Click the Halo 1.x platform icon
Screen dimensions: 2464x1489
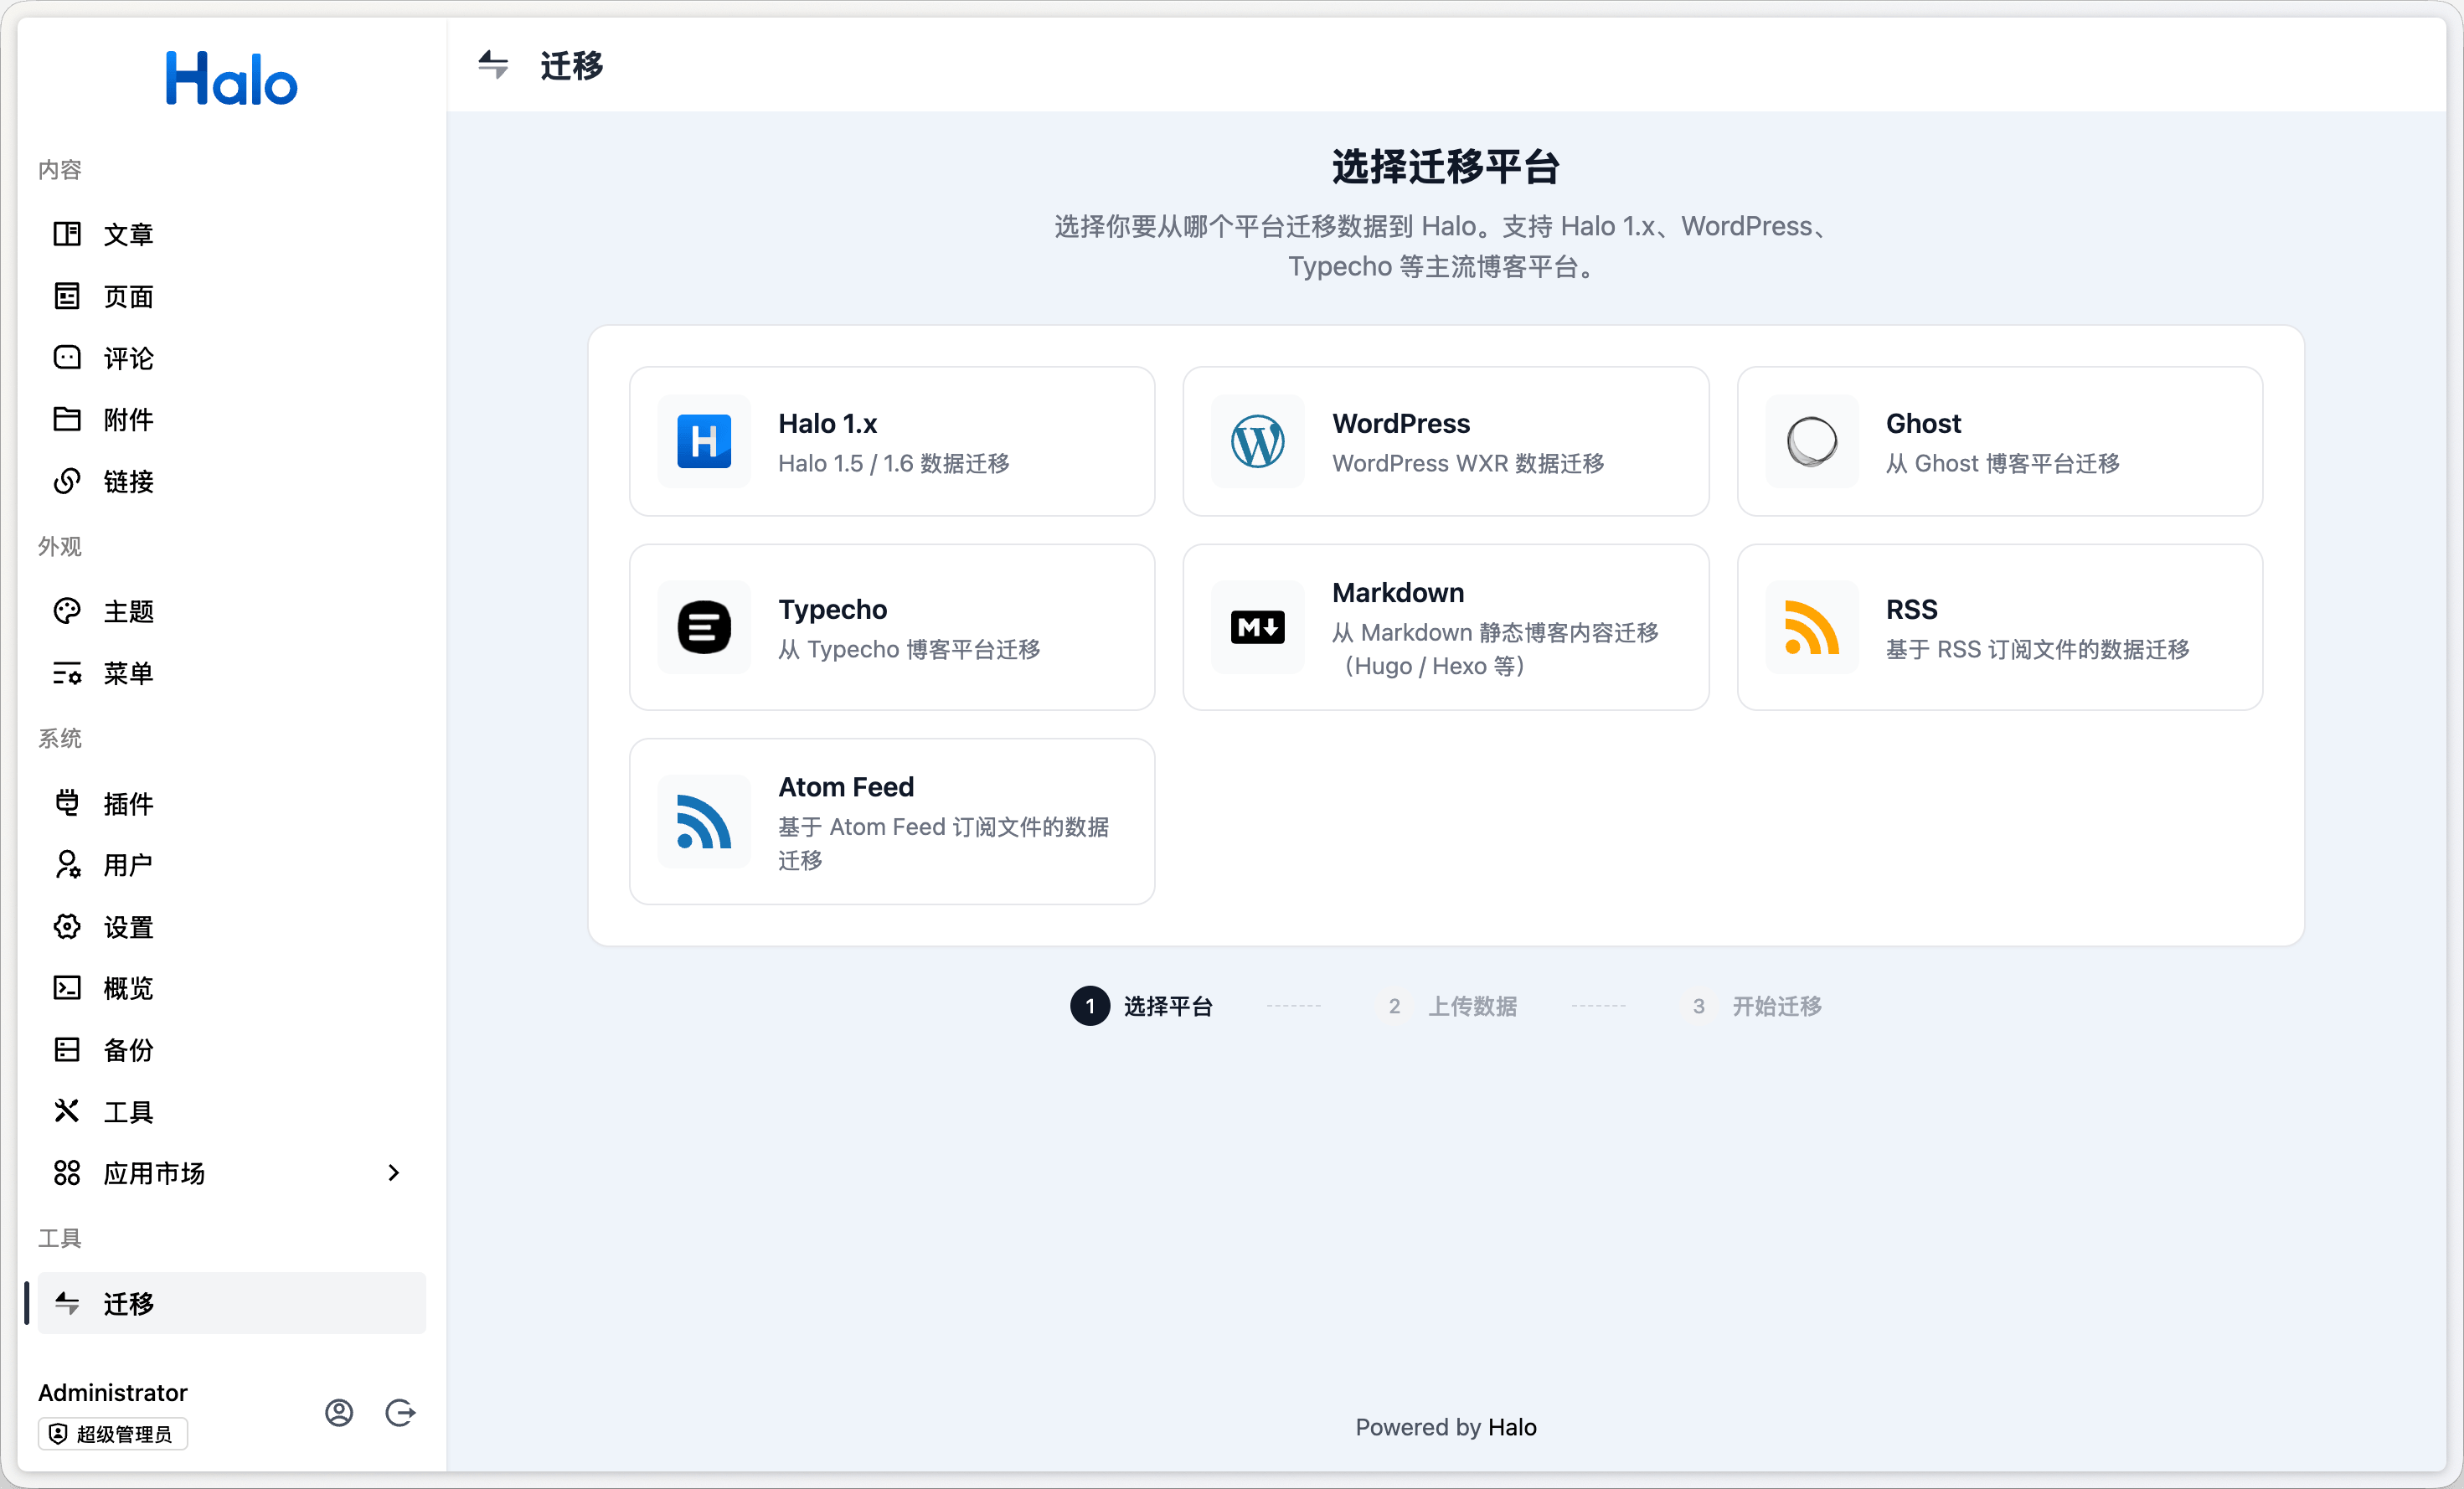pos(704,441)
